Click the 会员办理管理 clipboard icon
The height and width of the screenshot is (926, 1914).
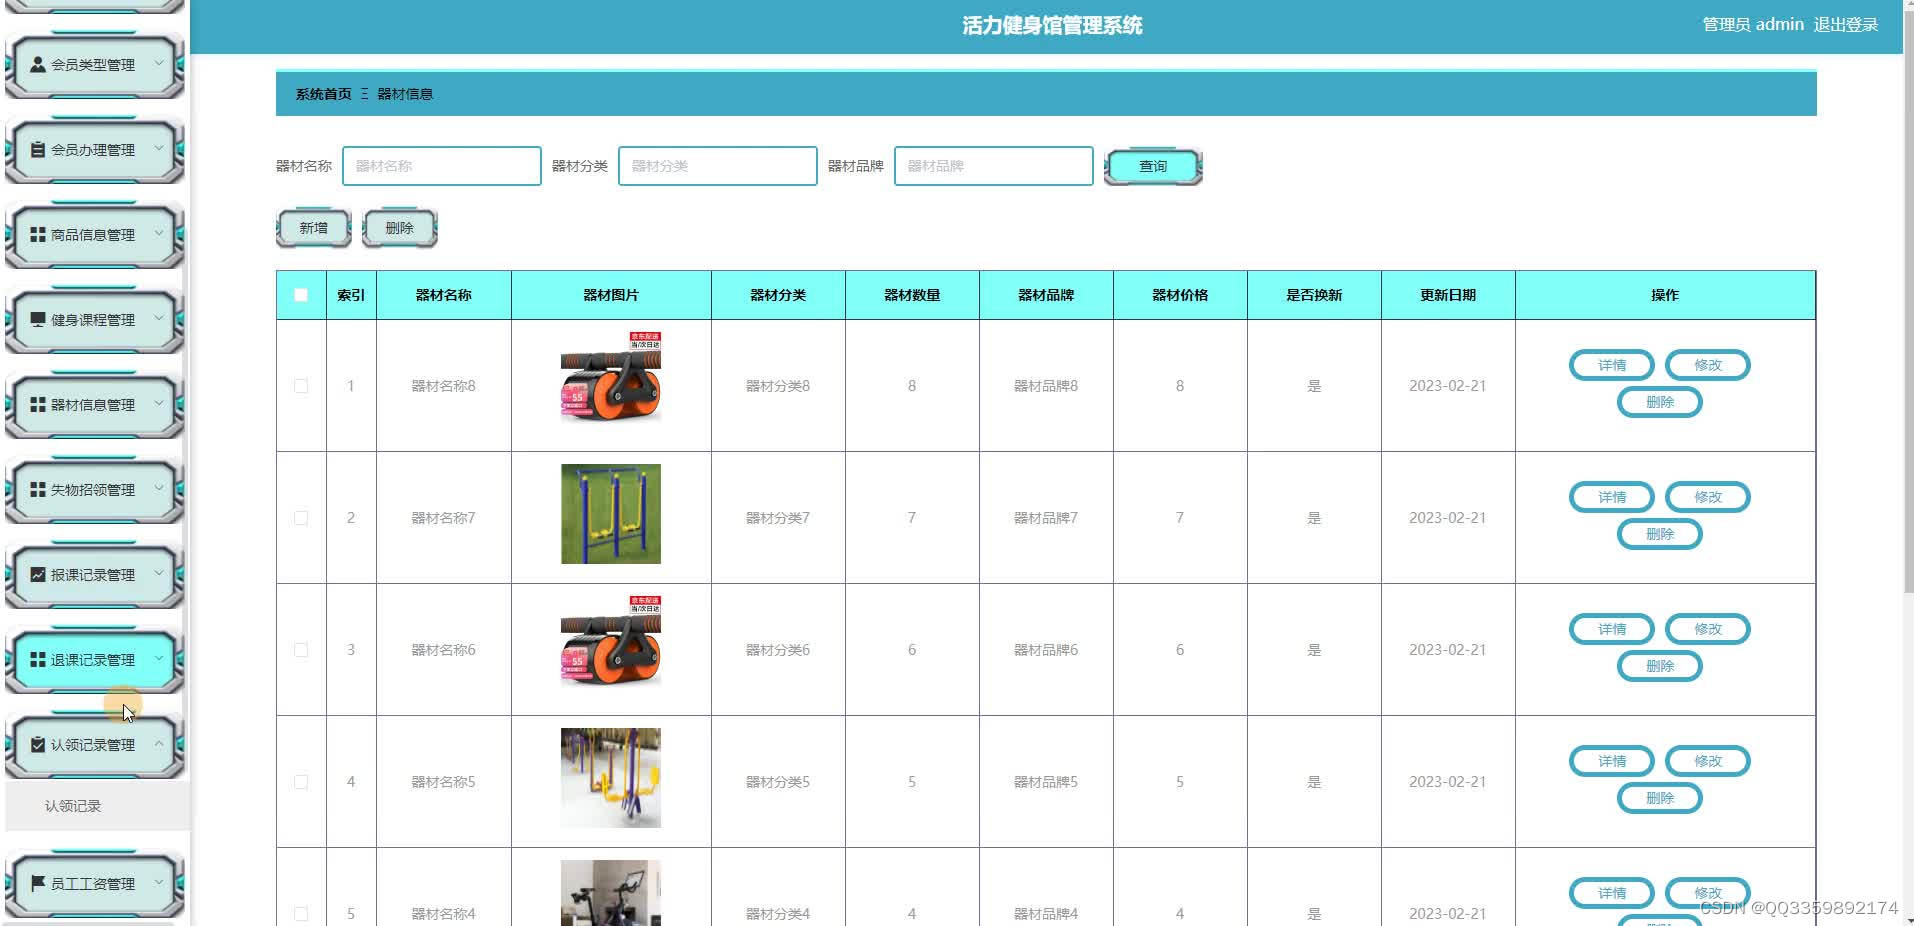(38, 150)
